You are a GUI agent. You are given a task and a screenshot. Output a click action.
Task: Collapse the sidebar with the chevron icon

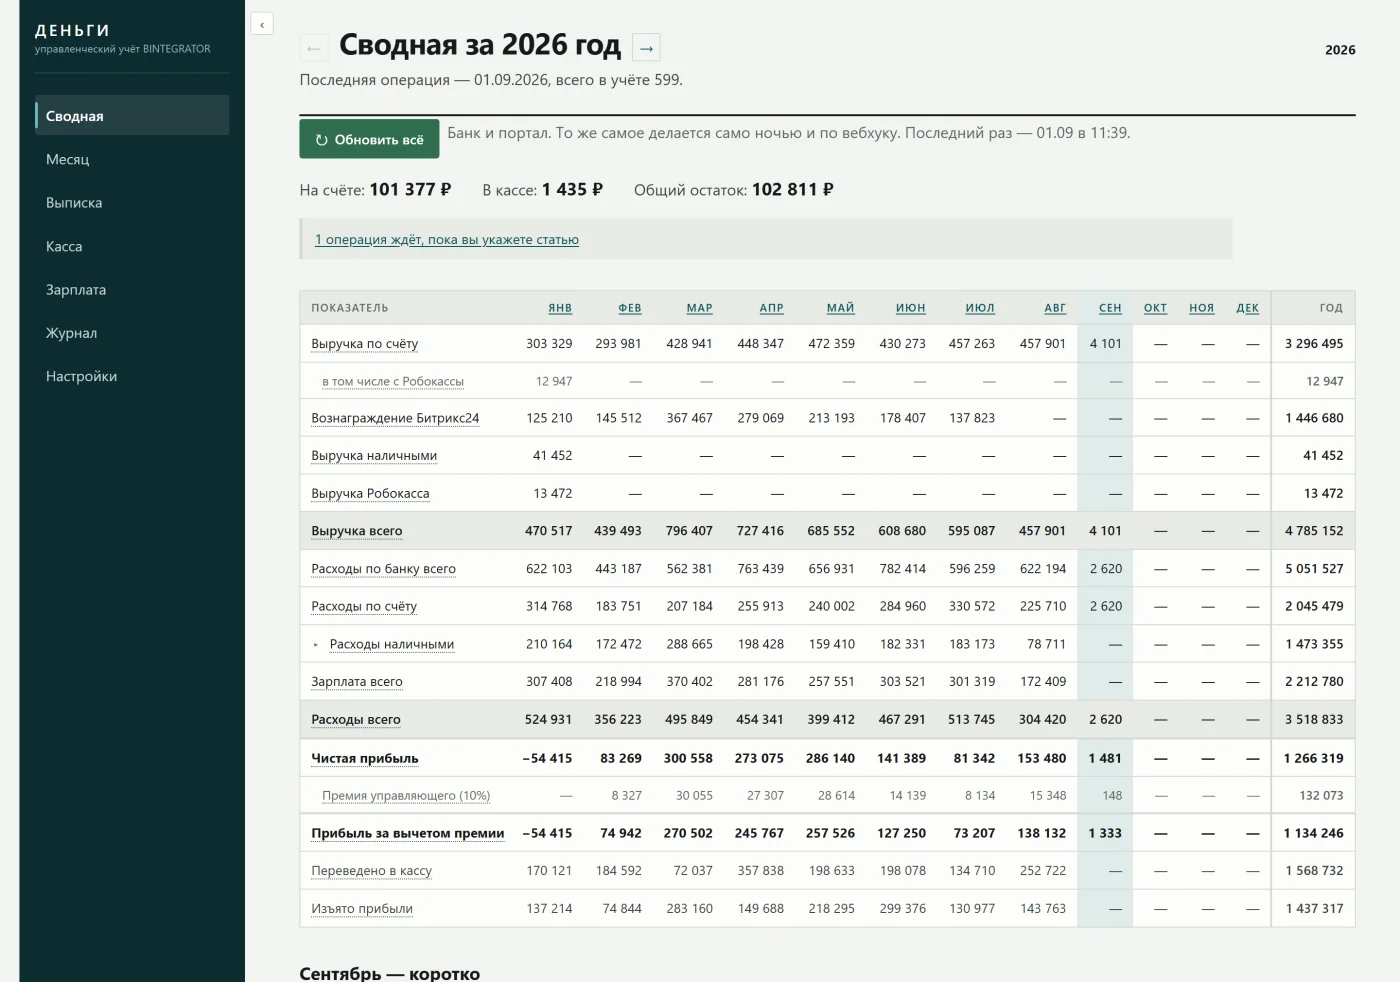click(262, 24)
